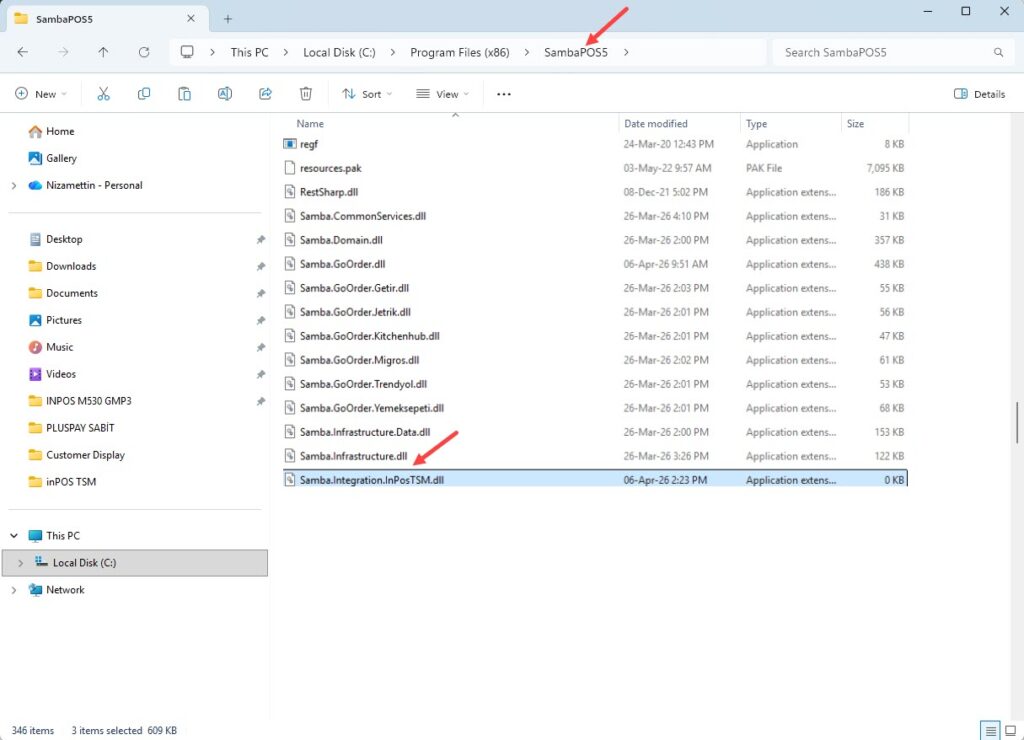Click the Paste clipboard icon

pyautogui.click(x=184, y=94)
